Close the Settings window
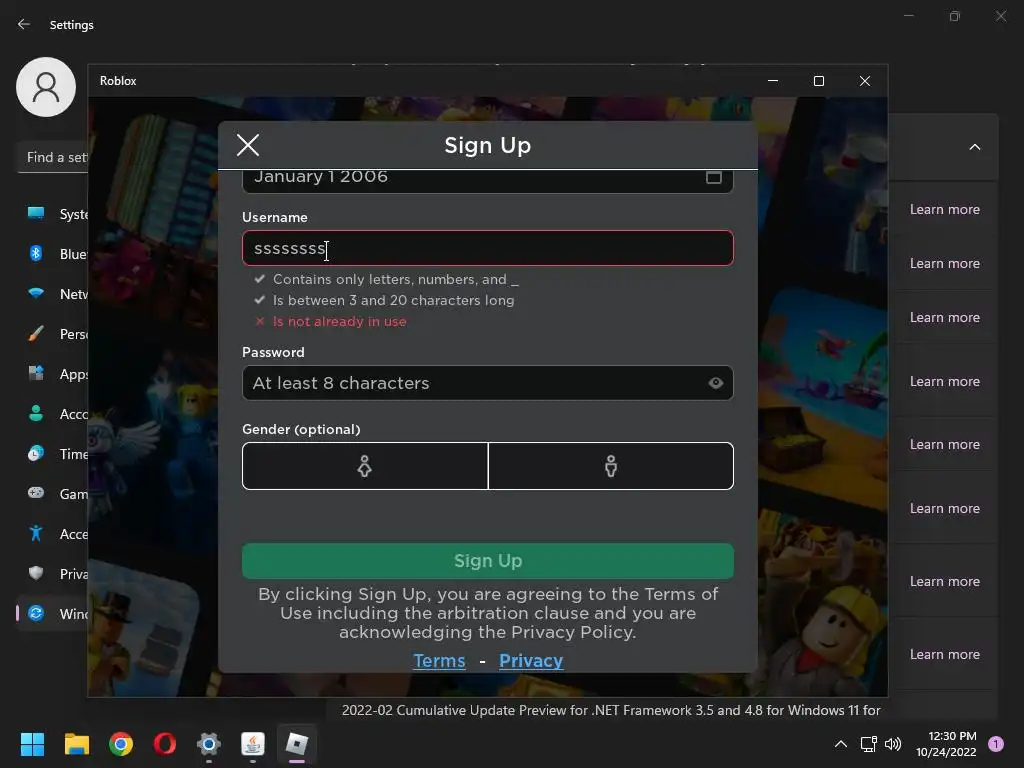Viewport: 1024px width, 768px height. 1001,16
